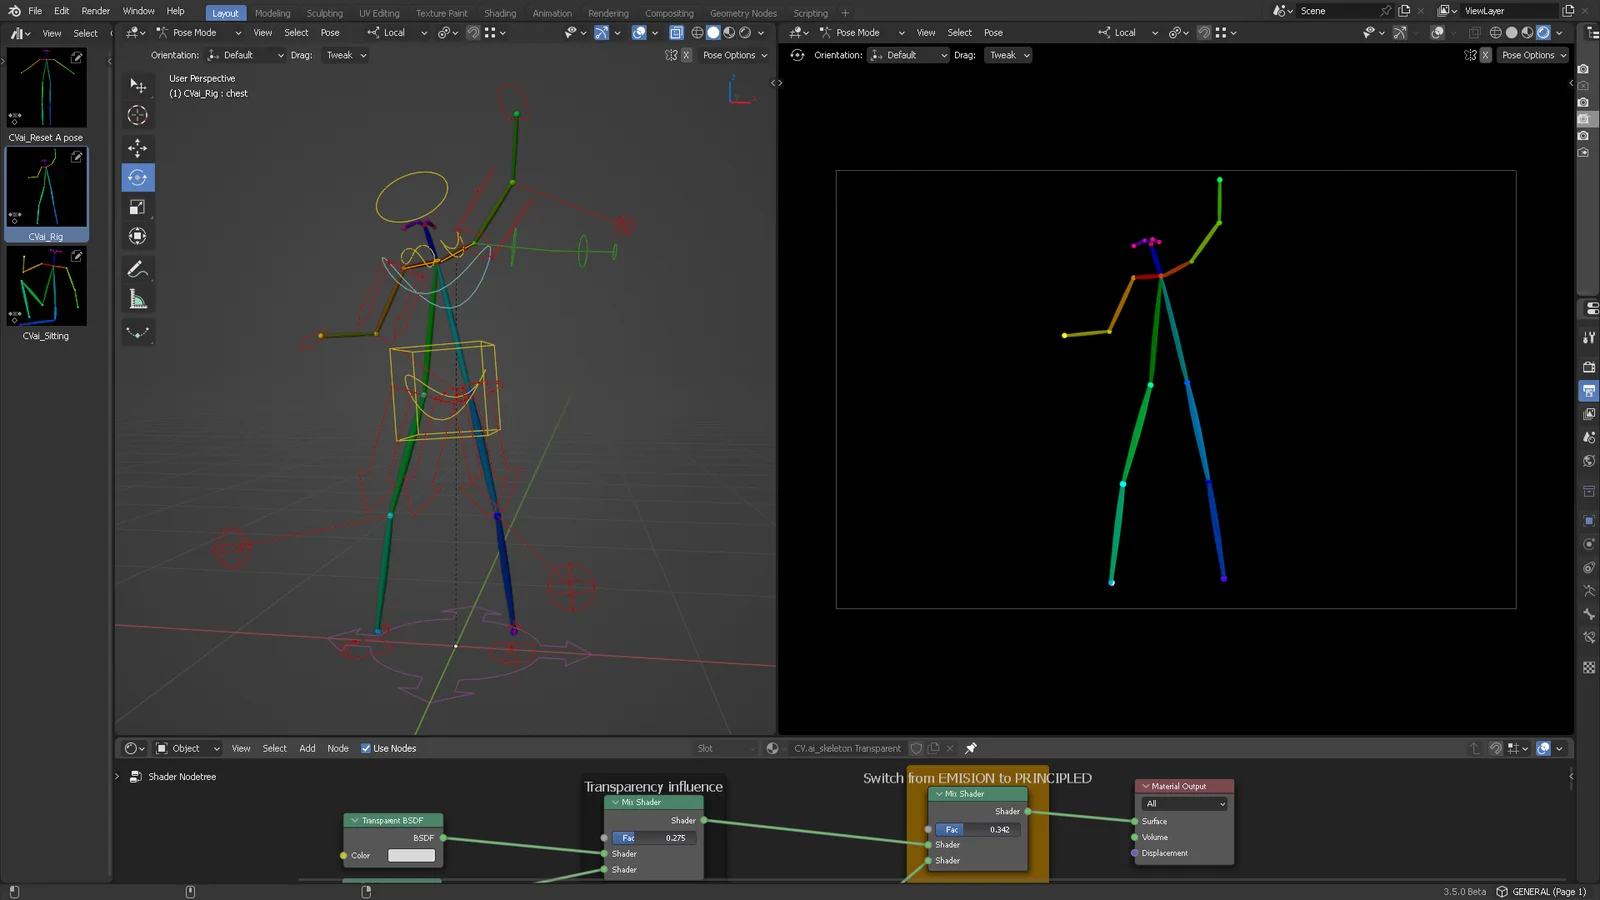Toggle X-ray mode in the left viewport

pos(676,32)
